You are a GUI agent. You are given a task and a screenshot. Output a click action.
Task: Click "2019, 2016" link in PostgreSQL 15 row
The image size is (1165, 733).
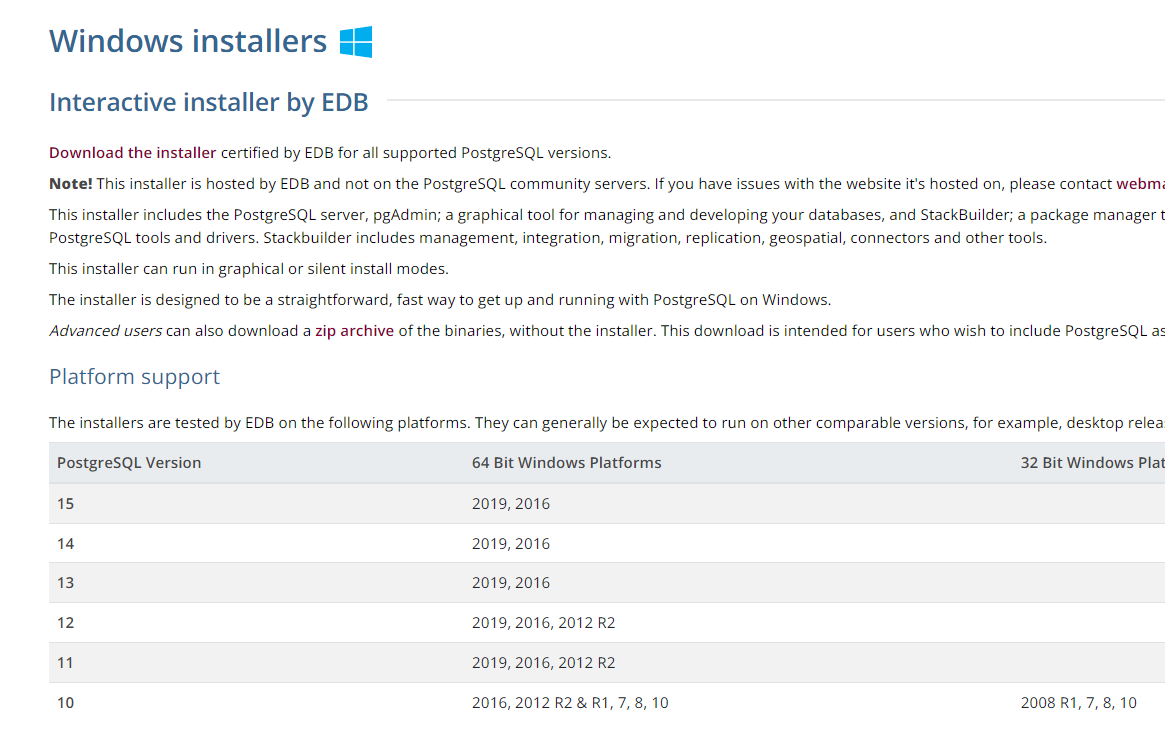(511, 503)
